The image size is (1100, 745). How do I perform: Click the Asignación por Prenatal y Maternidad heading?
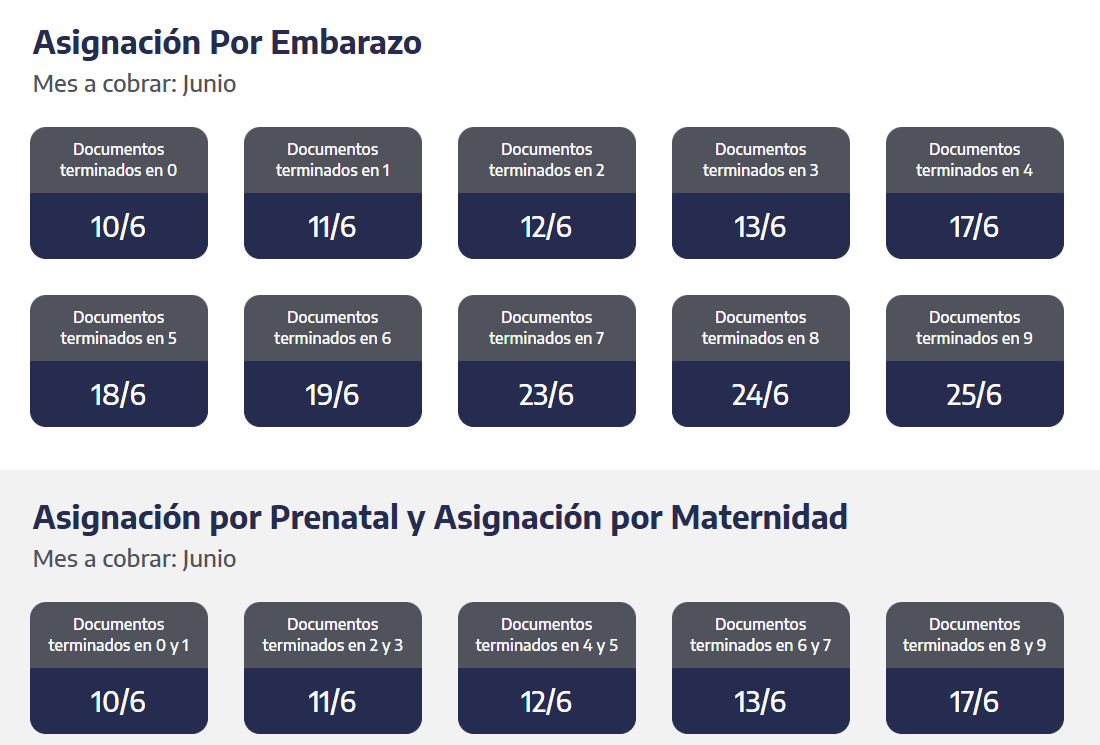[440, 518]
